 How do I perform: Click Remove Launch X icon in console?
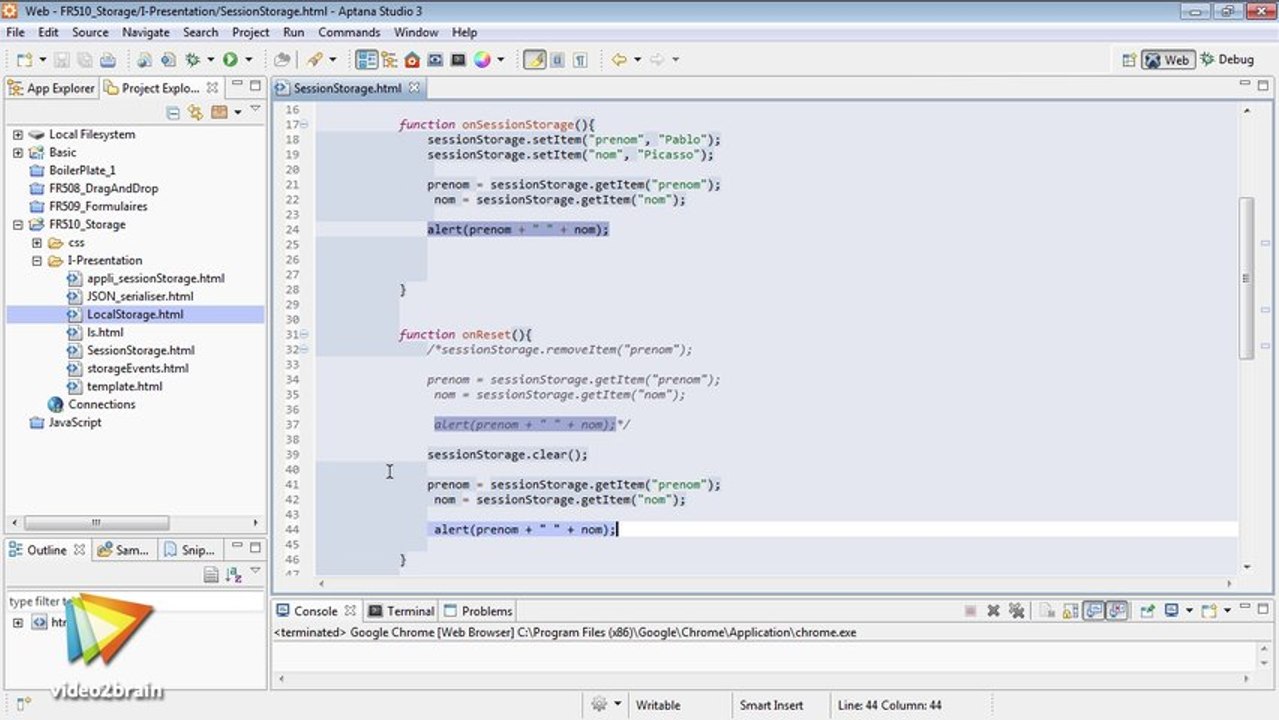pos(993,611)
